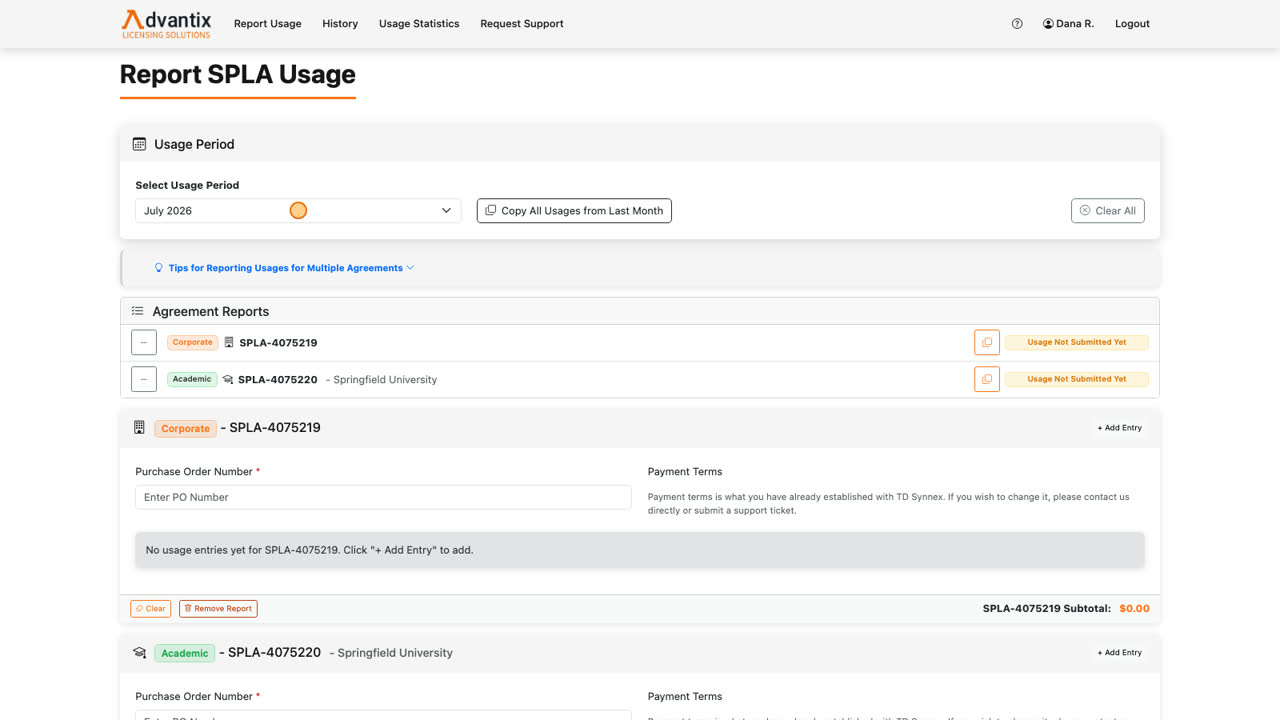Click Springfield University in Agreement Reports row
Screen dimensions: 1280x720
pos(385,380)
